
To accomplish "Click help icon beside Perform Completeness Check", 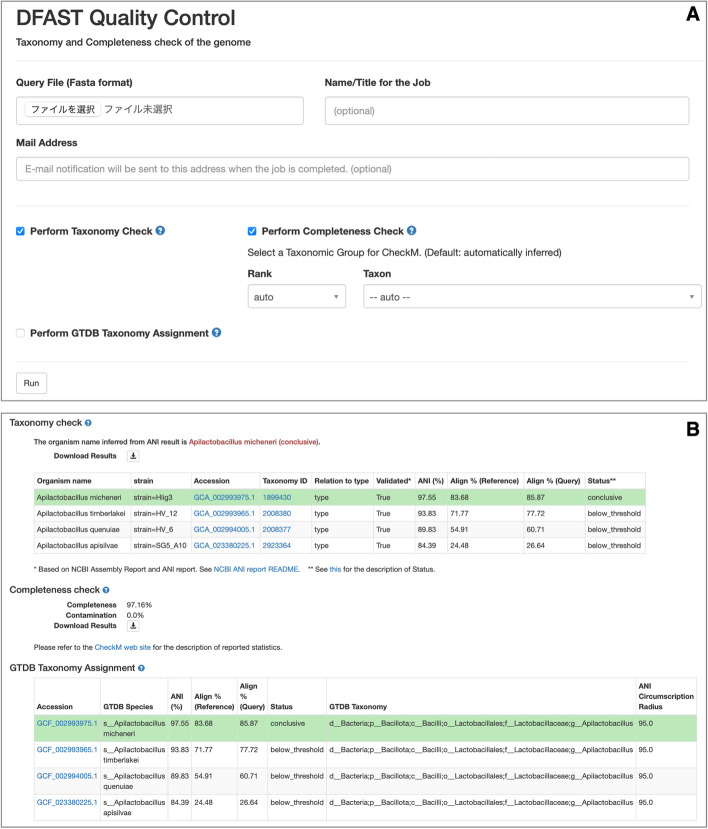I will pos(412,231).
